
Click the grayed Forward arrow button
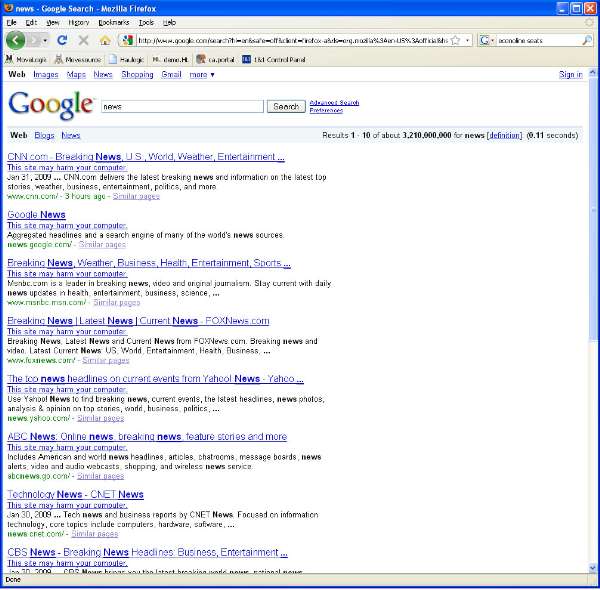pyautogui.click(x=34, y=40)
